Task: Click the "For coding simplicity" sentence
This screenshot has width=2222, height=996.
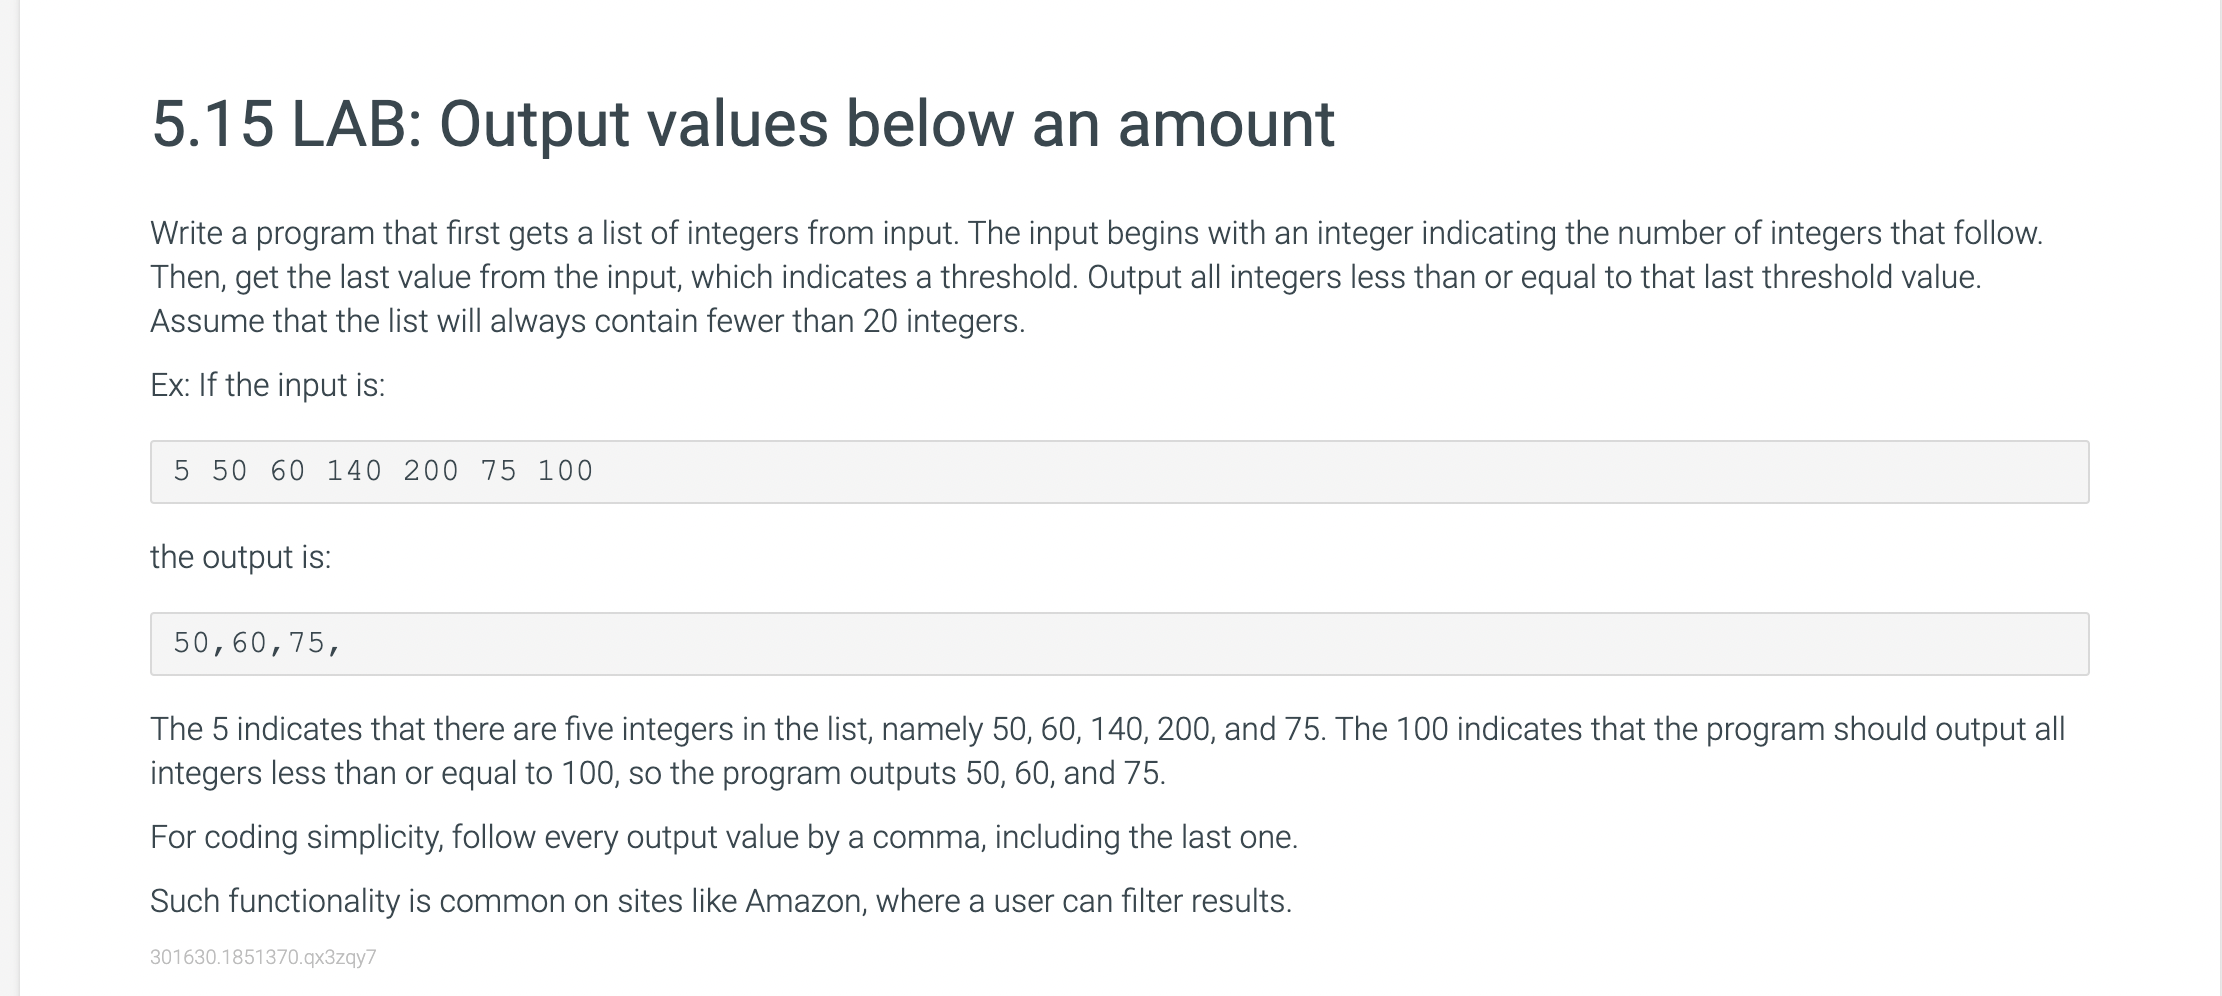Action: click(724, 837)
